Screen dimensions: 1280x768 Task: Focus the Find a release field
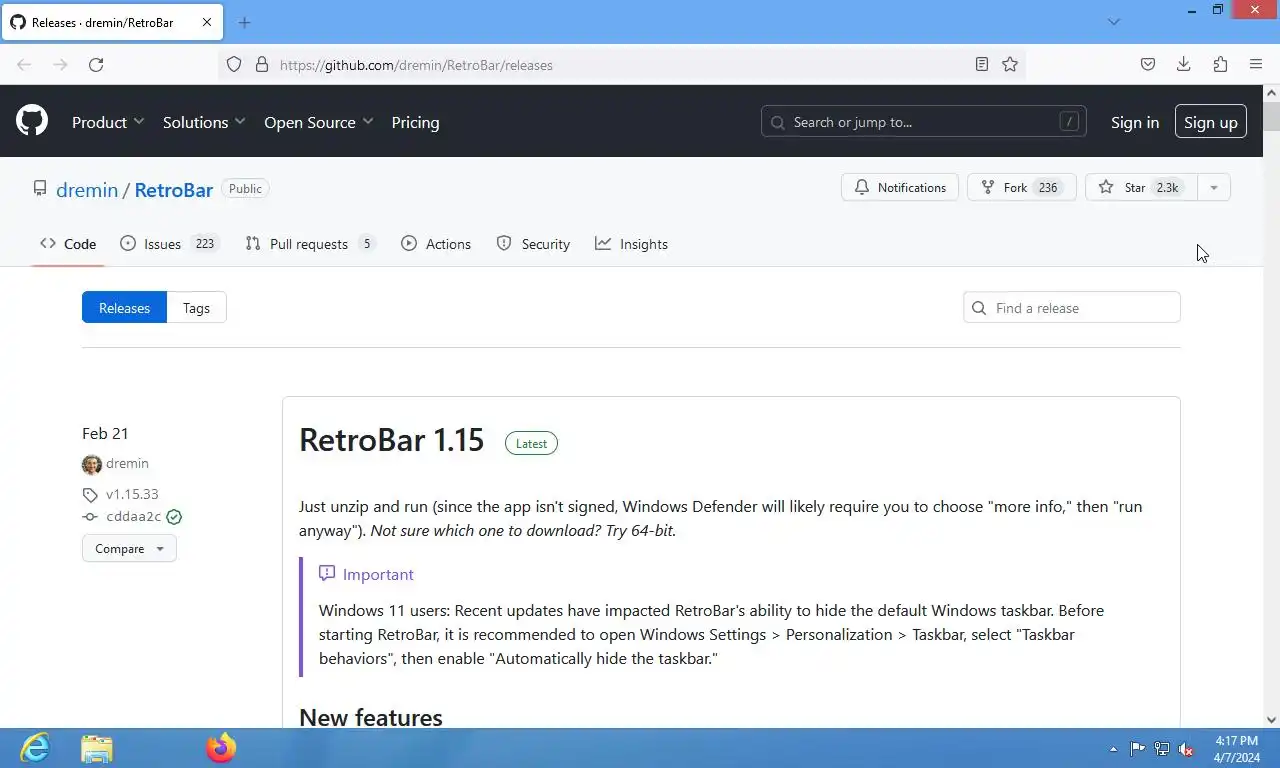1072,307
